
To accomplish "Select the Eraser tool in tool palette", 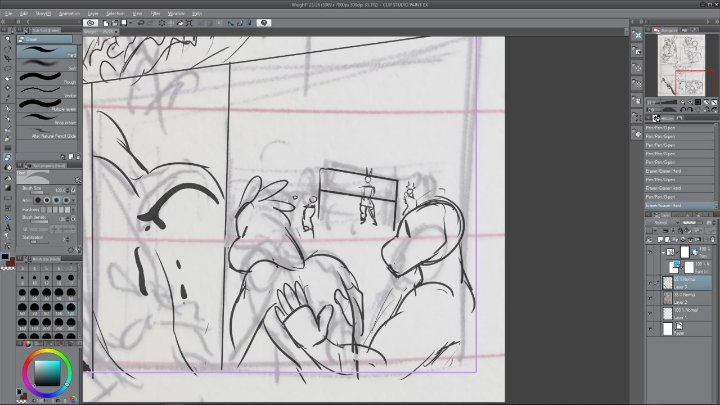I will click(8, 158).
